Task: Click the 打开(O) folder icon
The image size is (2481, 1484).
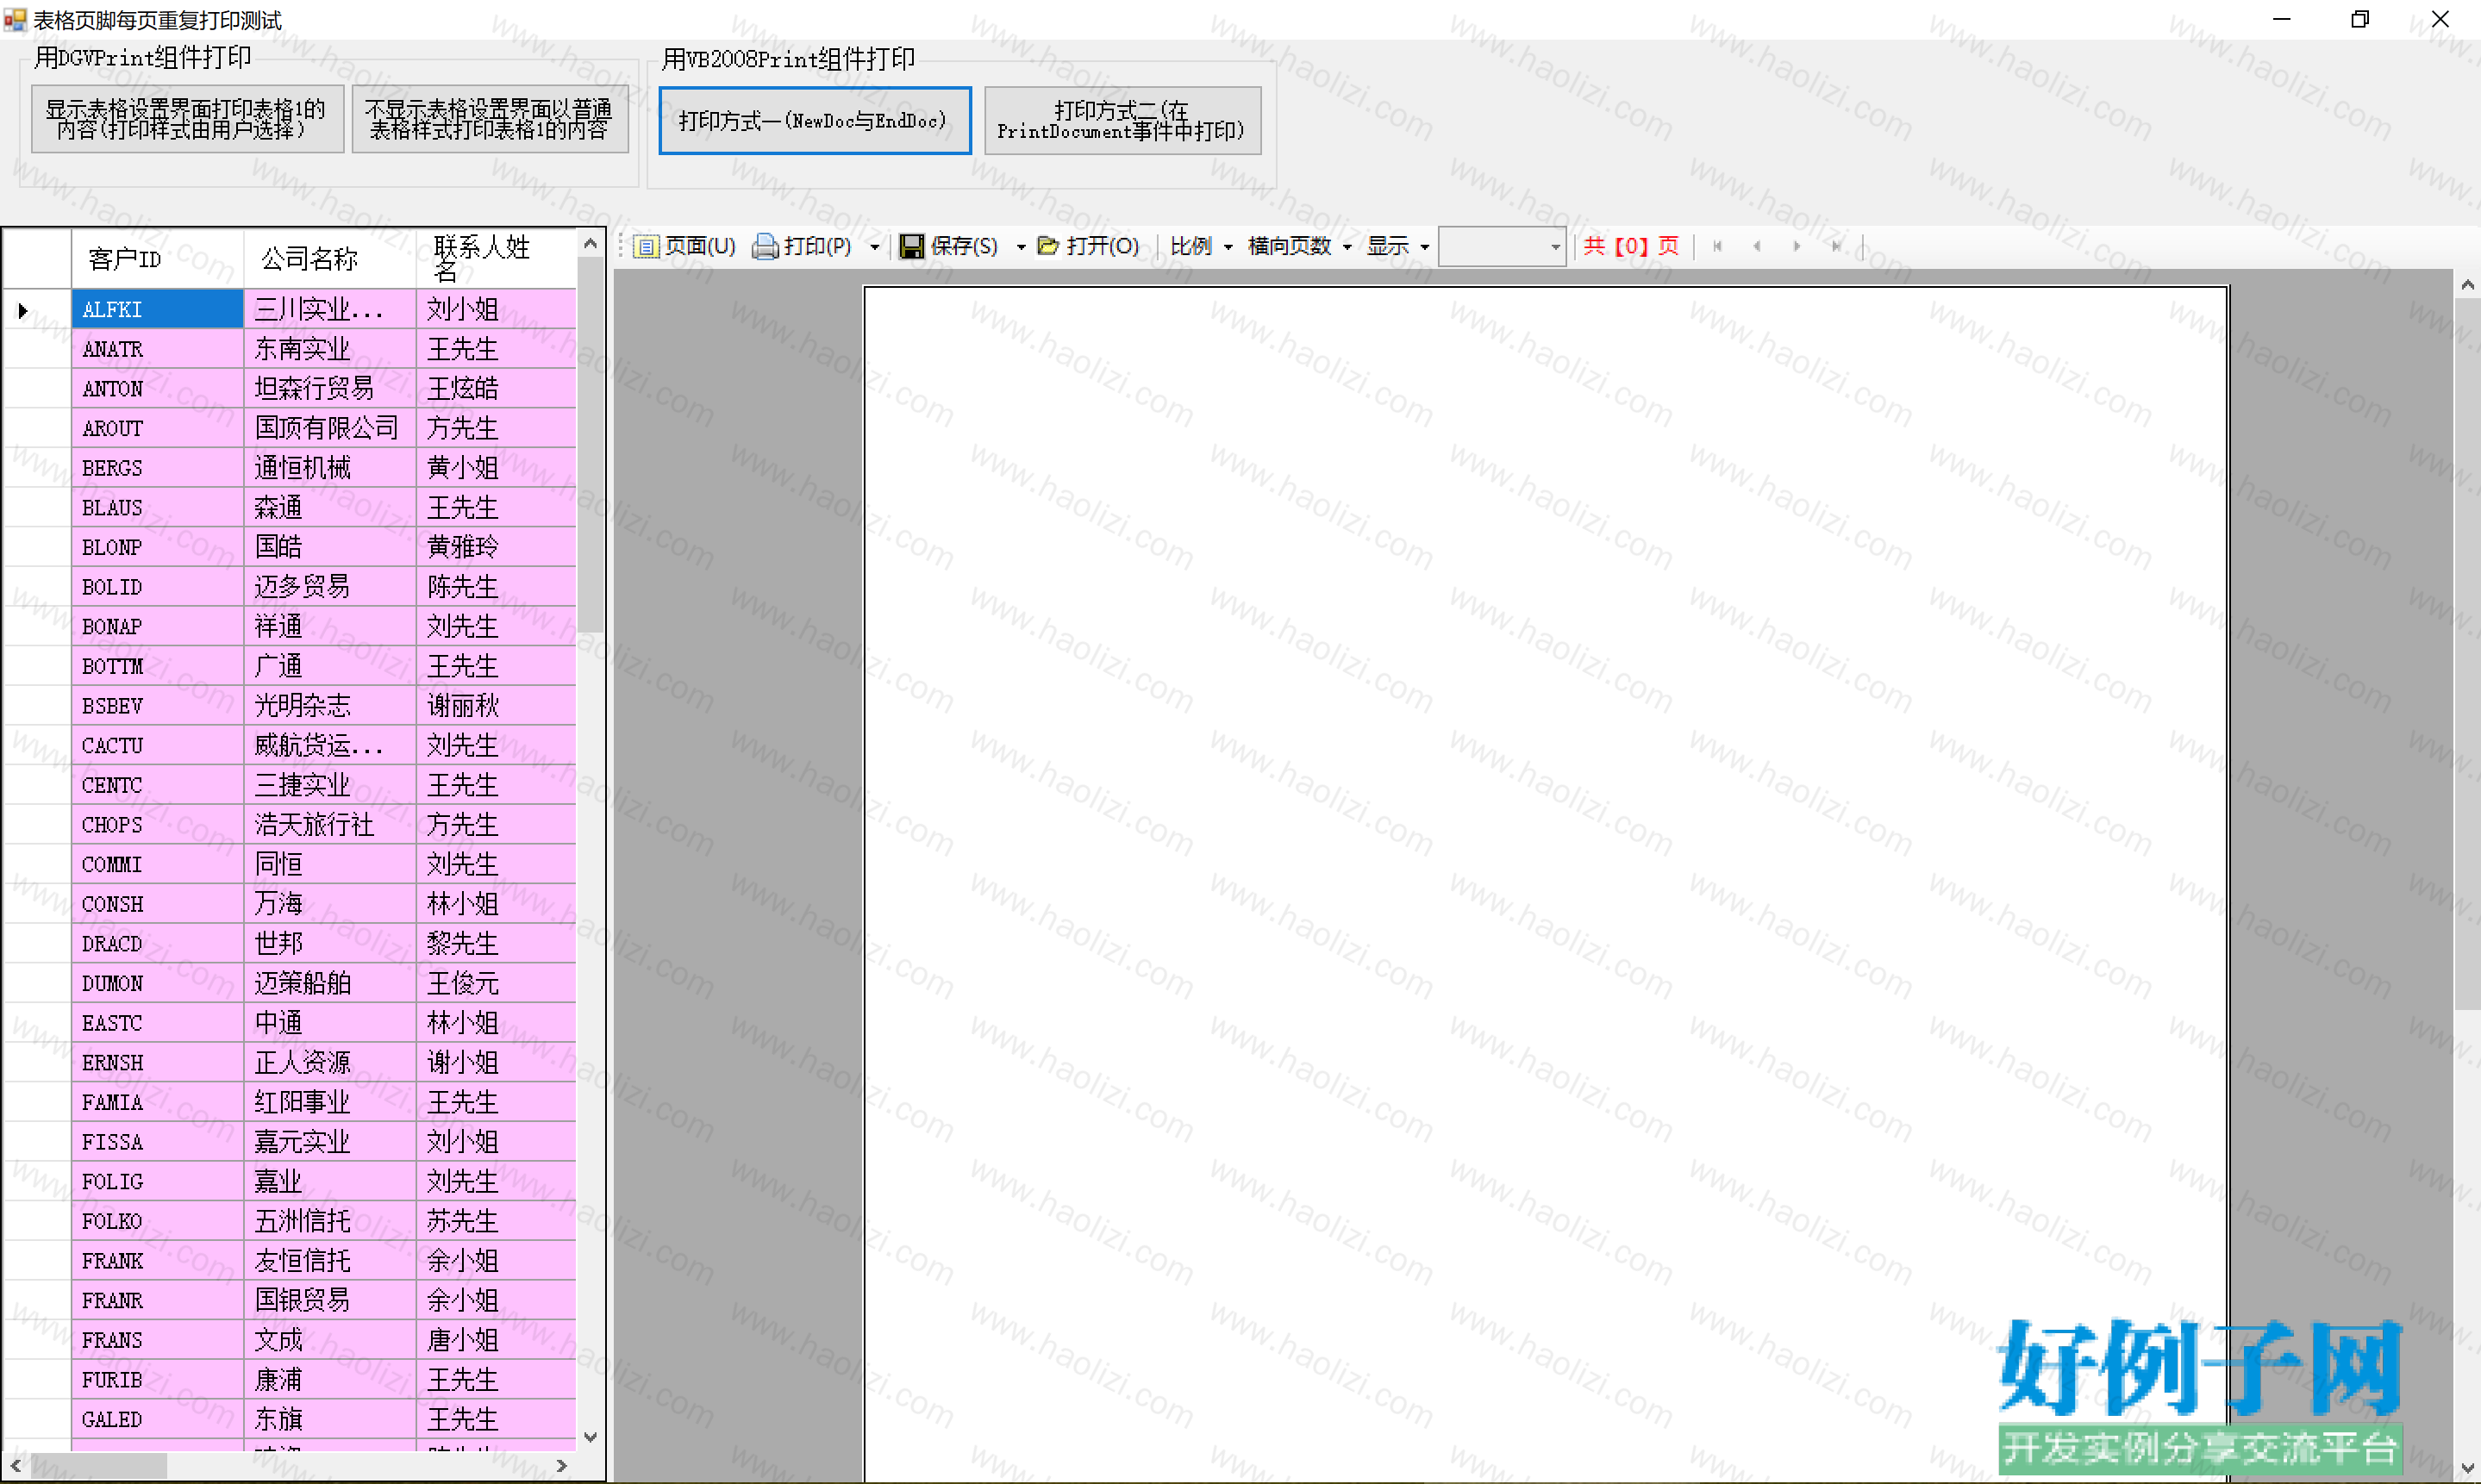Action: tap(1047, 246)
